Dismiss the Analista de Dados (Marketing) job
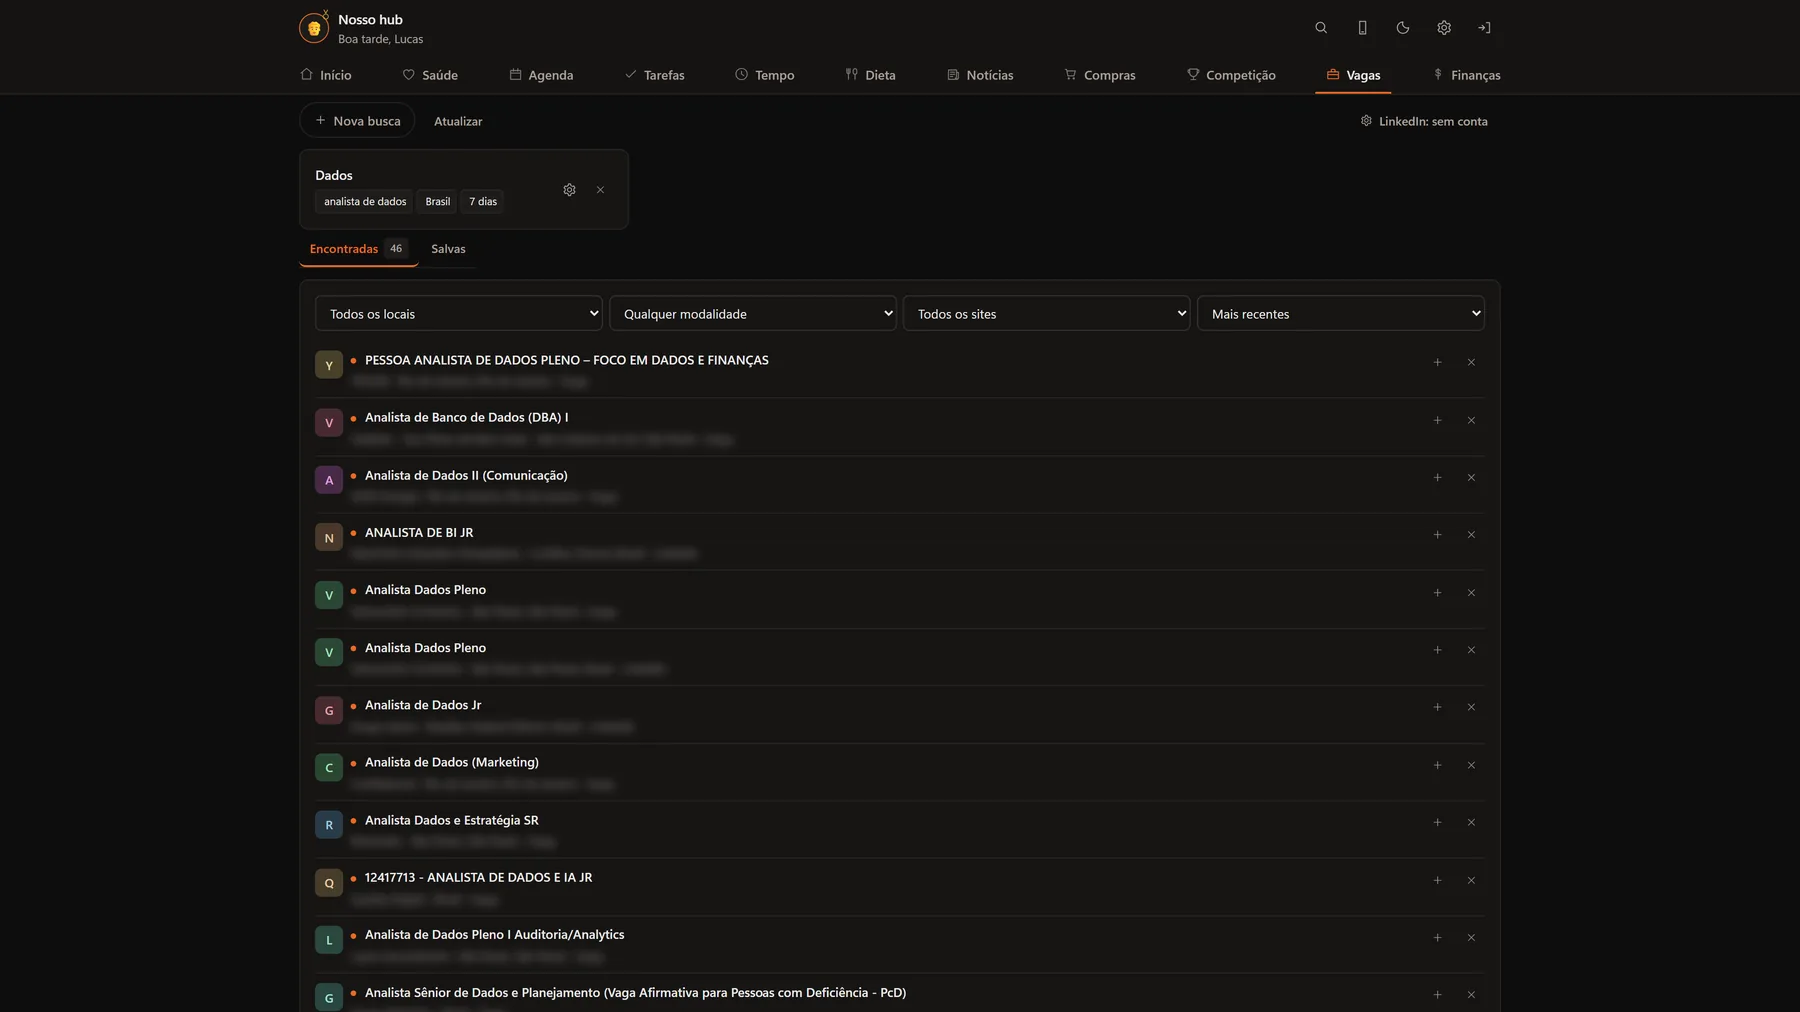Viewport: 1800px width, 1012px height. coord(1471,765)
